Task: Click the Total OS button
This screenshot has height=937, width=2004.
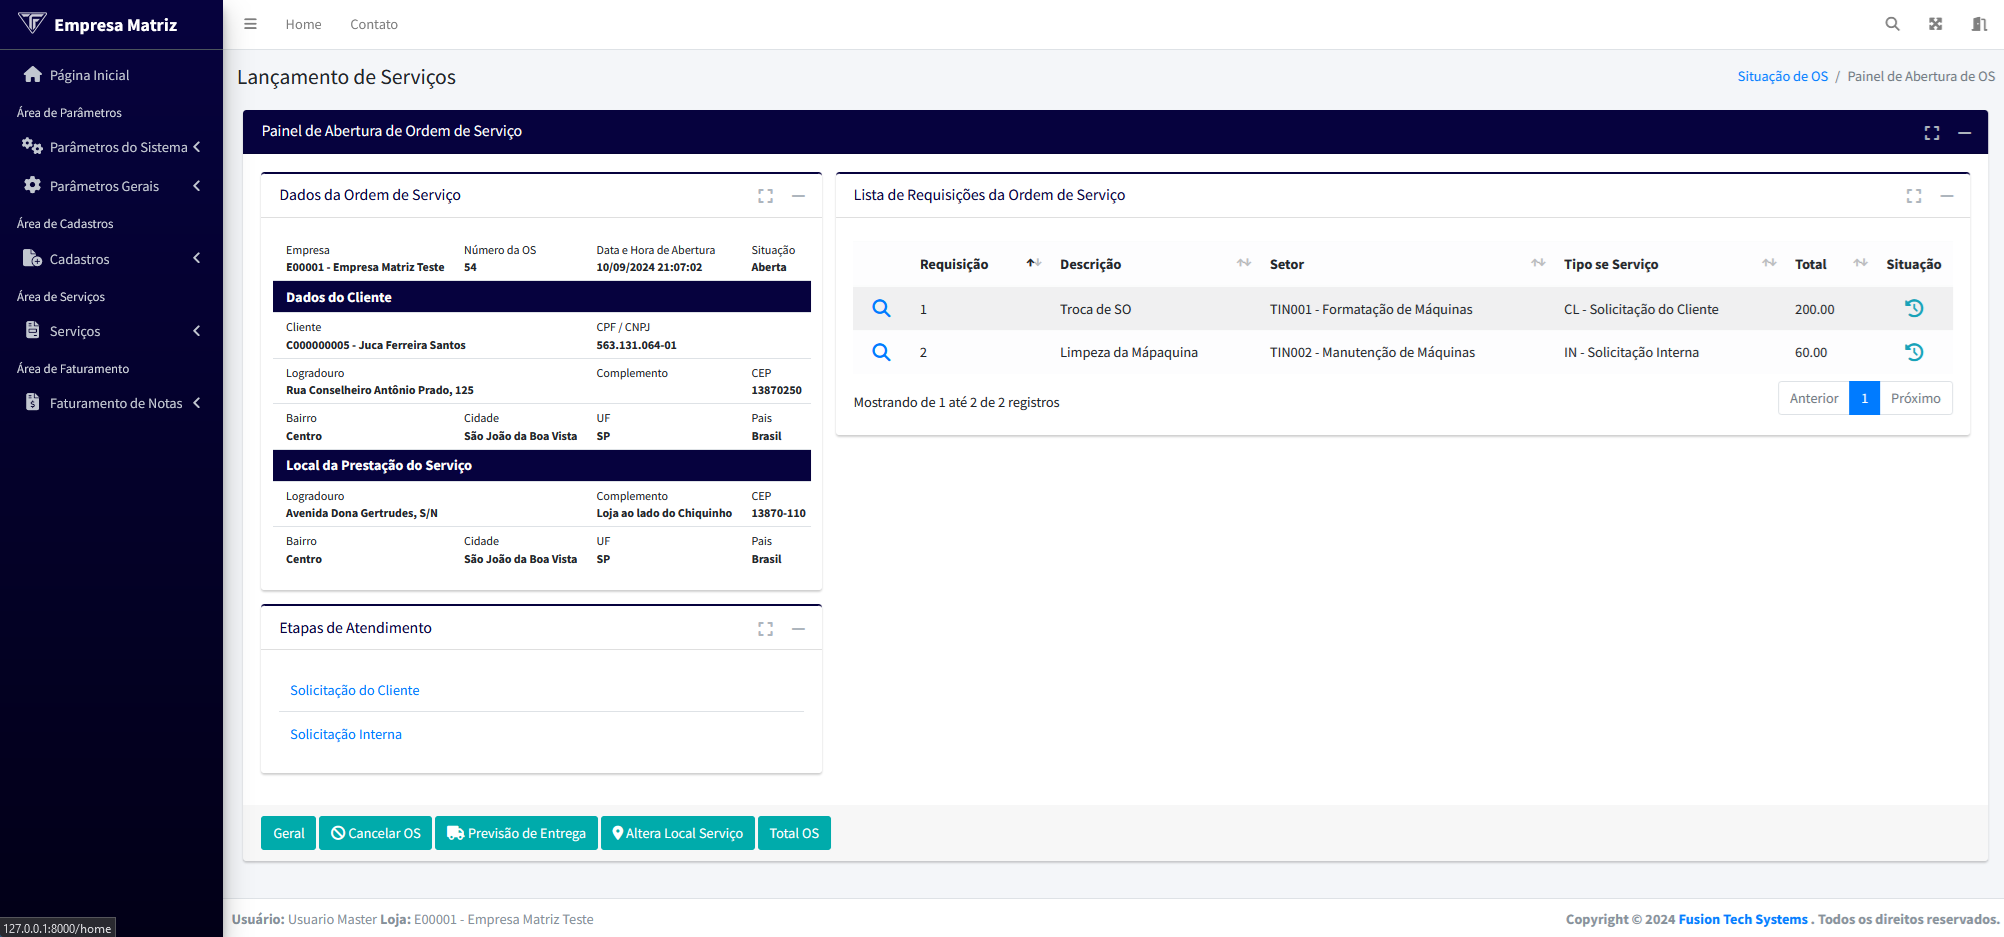Action: (x=794, y=833)
